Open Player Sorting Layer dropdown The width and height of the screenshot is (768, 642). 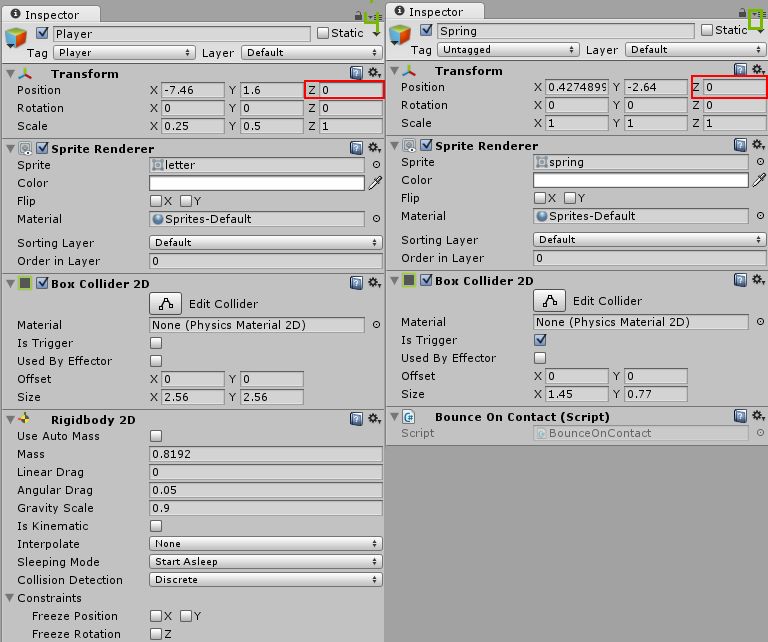coord(265,242)
